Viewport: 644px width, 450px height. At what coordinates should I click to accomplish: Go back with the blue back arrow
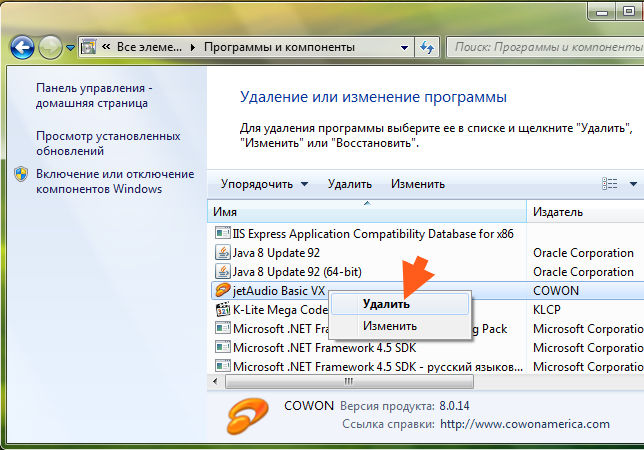pyautogui.click(x=22, y=48)
